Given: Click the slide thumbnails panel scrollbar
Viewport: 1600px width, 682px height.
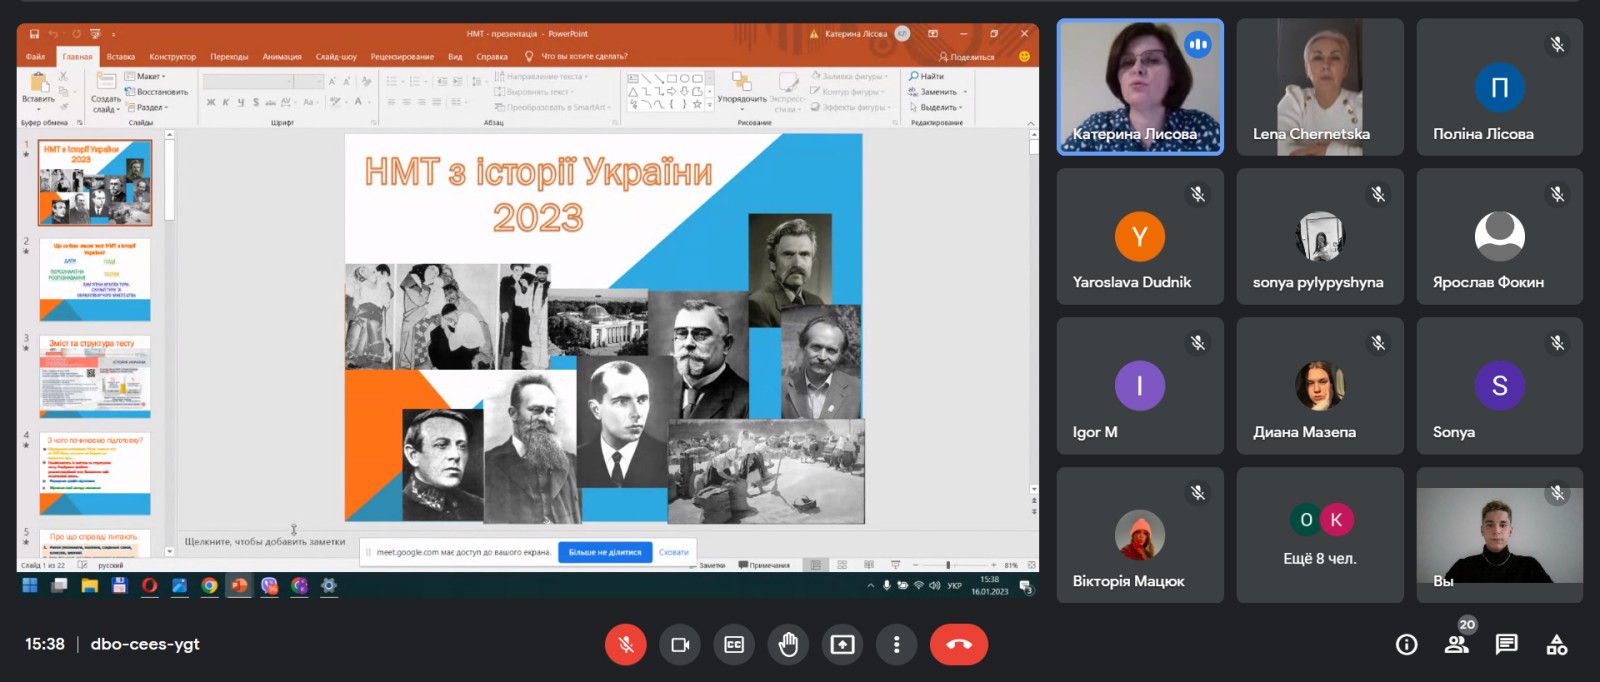Looking at the screenshot, I should click(170, 180).
